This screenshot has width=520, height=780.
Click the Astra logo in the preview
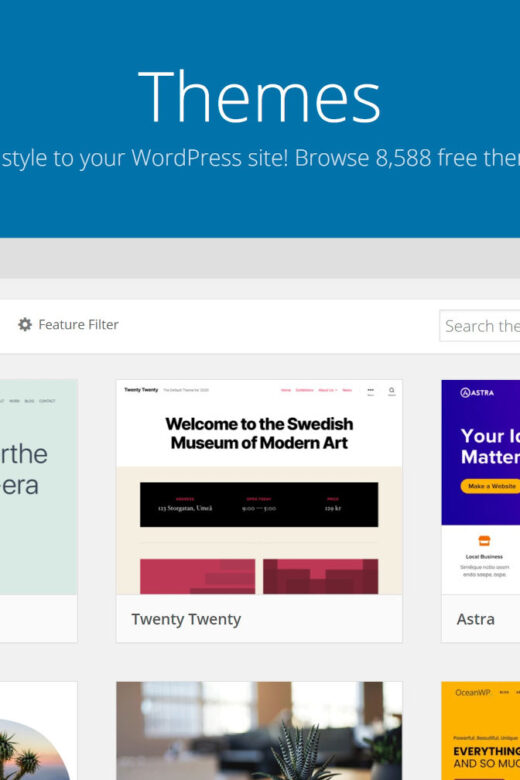pos(477,392)
